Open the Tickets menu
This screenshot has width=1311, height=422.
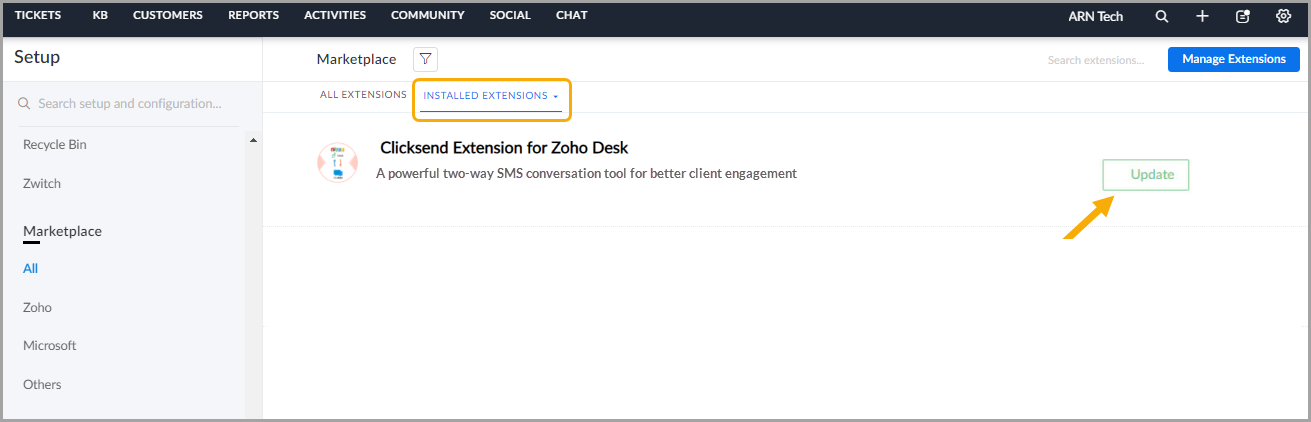coord(38,16)
